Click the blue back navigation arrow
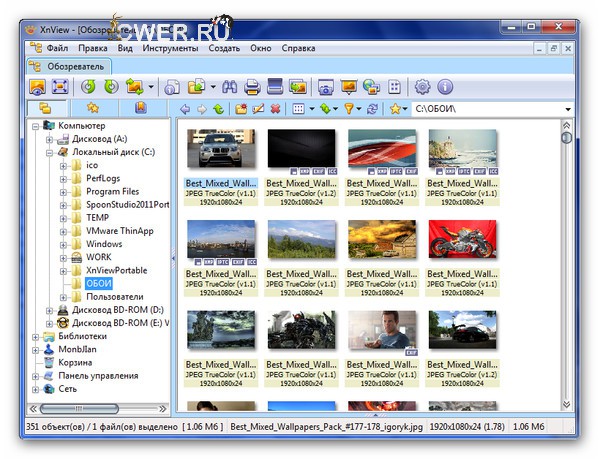600x459 pixels. [185, 108]
